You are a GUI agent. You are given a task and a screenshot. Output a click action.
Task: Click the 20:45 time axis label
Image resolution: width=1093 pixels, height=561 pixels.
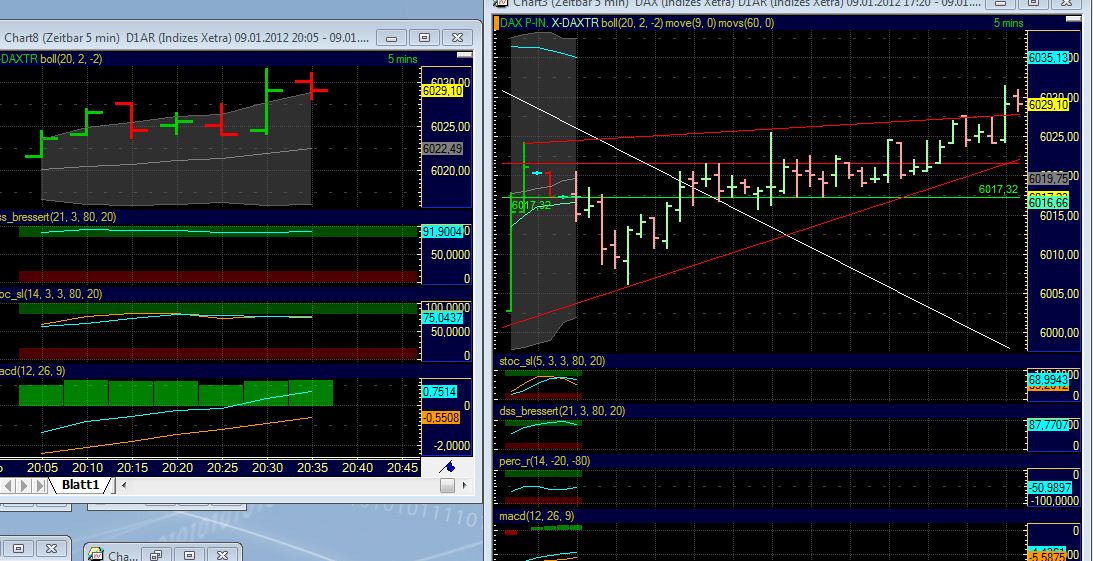click(402, 468)
